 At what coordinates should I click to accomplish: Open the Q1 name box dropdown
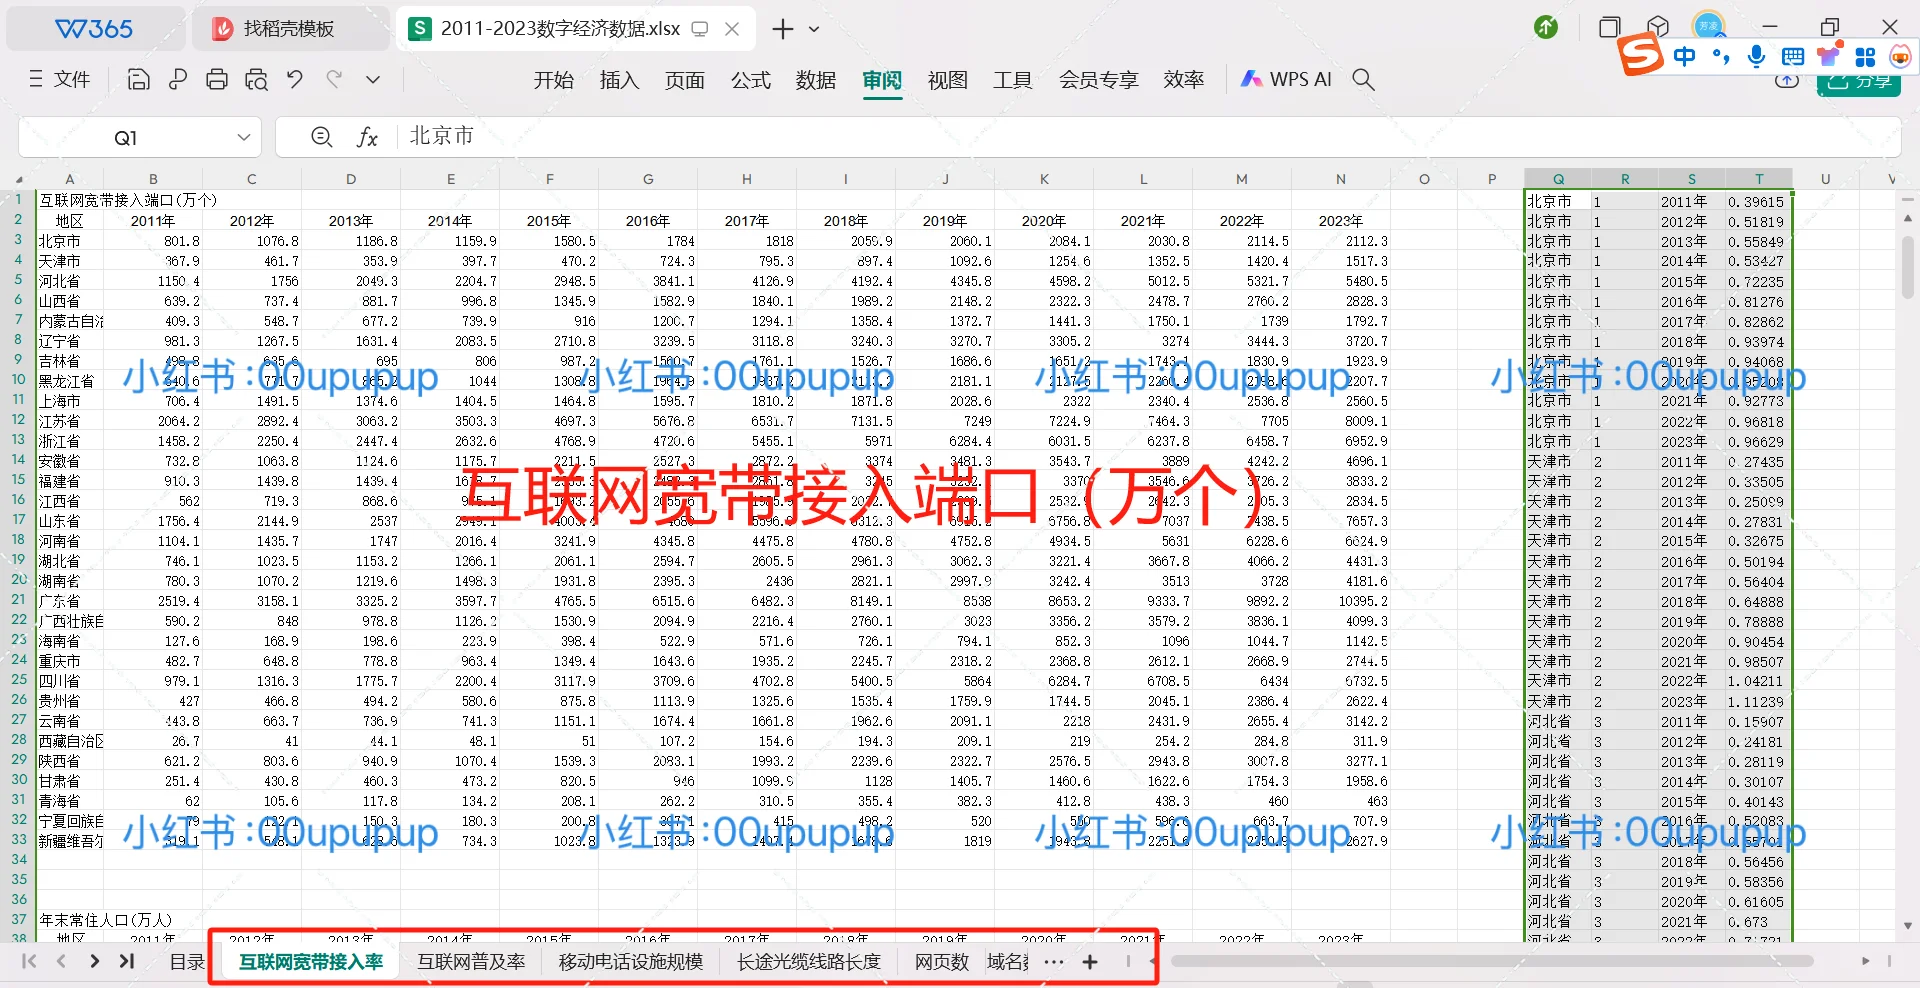pyautogui.click(x=243, y=136)
